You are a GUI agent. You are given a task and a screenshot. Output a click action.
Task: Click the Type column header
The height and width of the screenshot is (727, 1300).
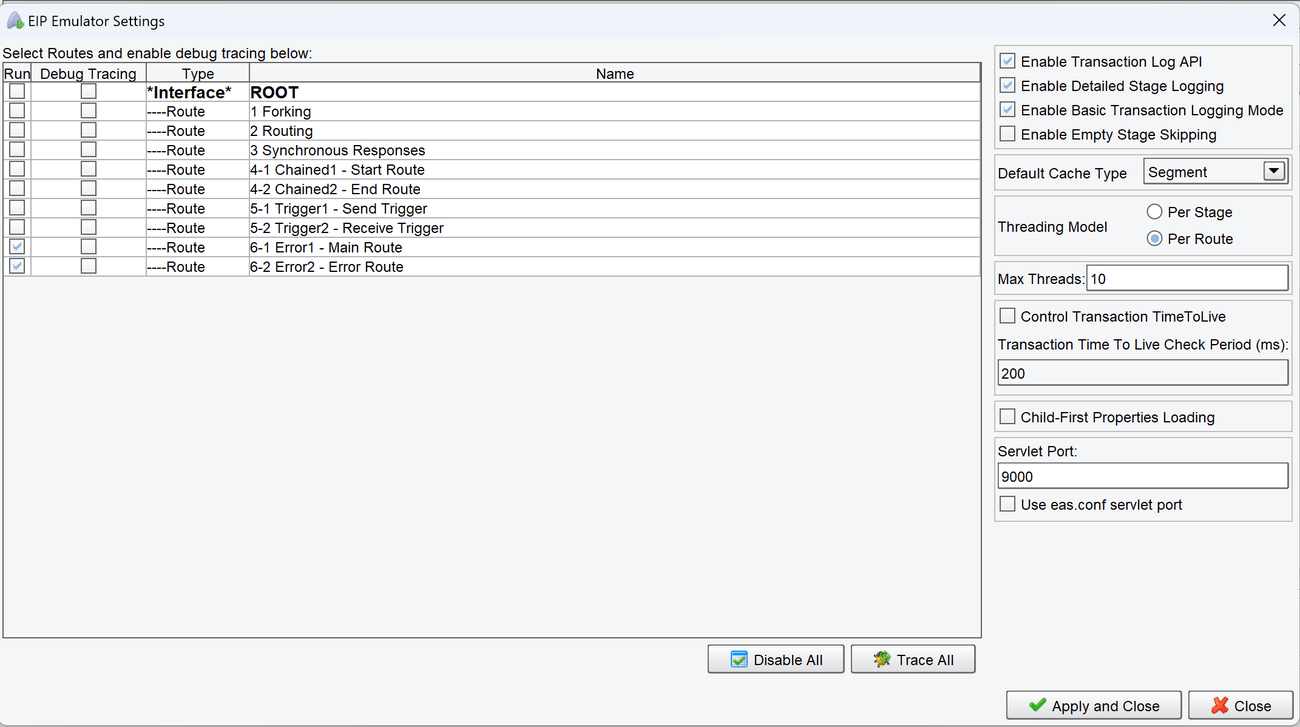pos(198,73)
